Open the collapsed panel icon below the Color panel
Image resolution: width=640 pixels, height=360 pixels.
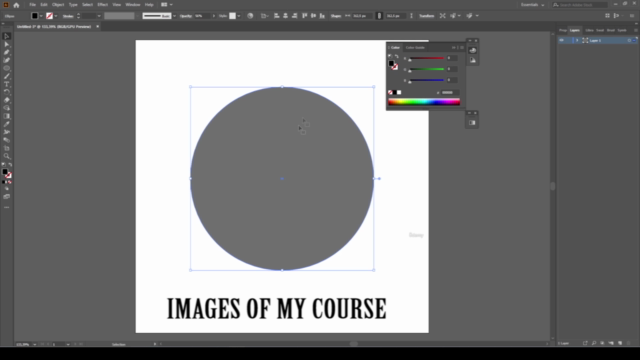tap(472, 122)
